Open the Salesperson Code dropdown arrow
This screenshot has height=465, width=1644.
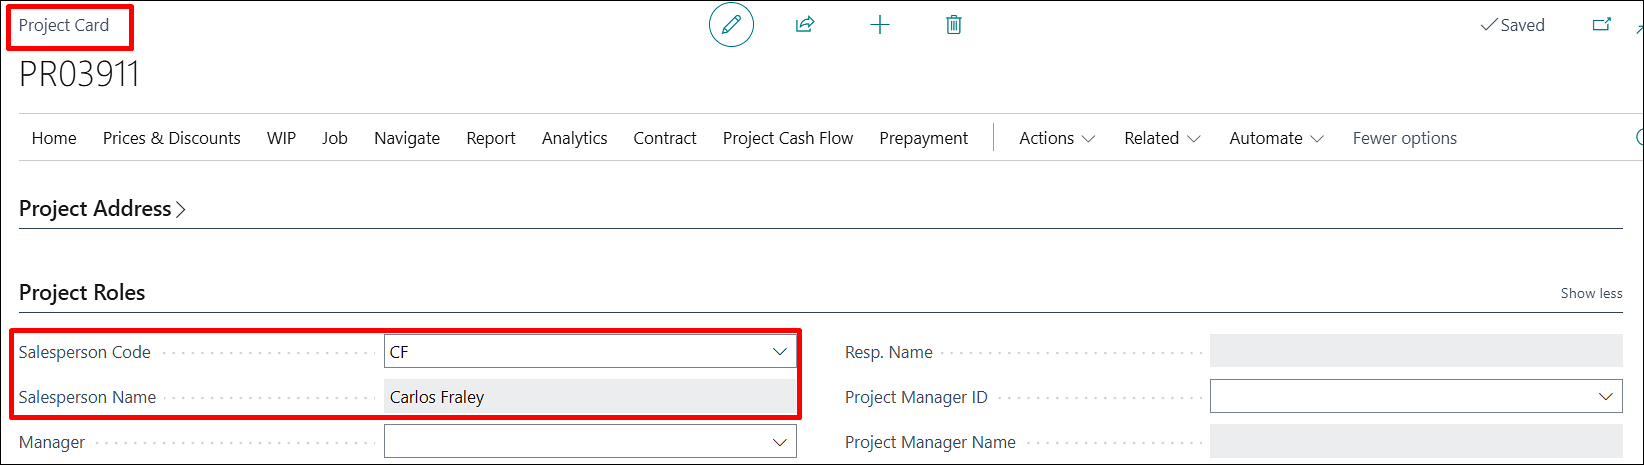[x=780, y=352]
